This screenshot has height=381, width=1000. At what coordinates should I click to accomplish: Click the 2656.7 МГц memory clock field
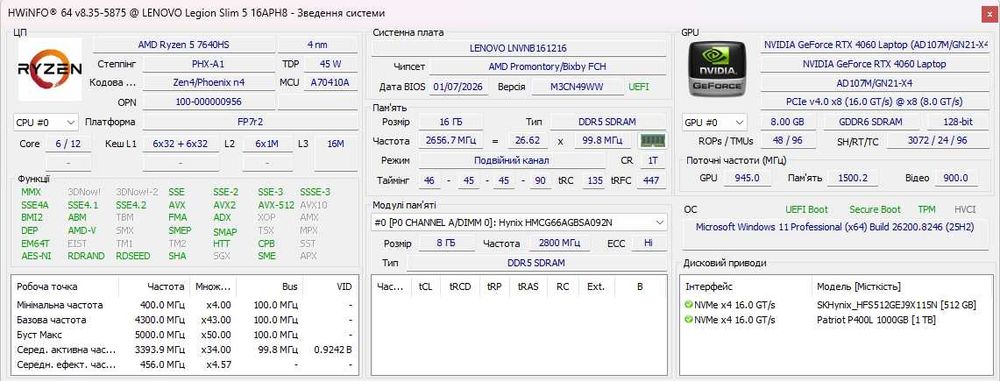pos(450,140)
